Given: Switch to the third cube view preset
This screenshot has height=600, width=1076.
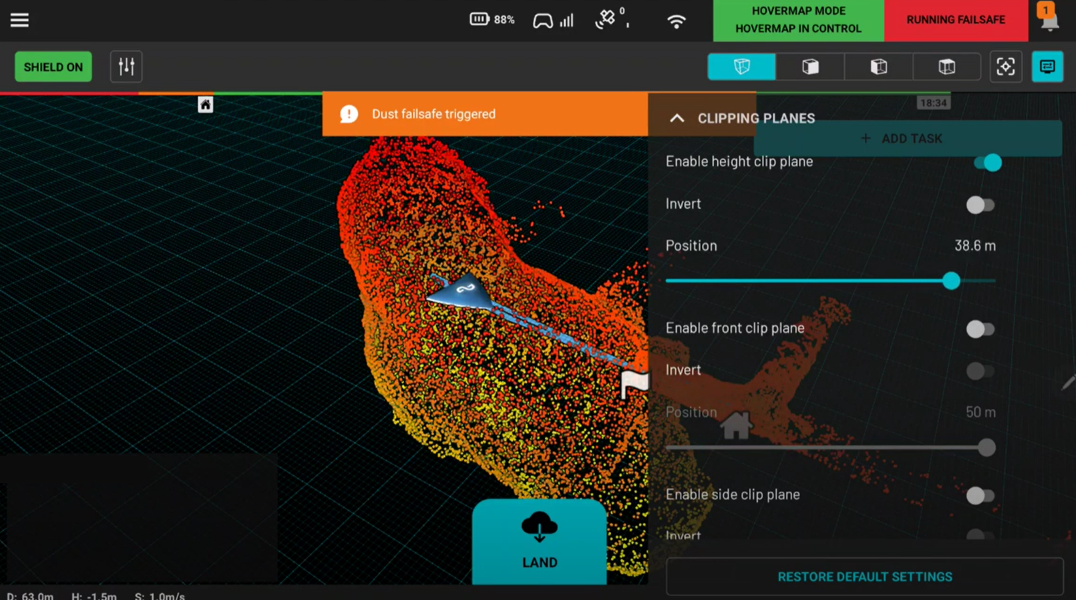Looking at the screenshot, I should pos(878,67).
